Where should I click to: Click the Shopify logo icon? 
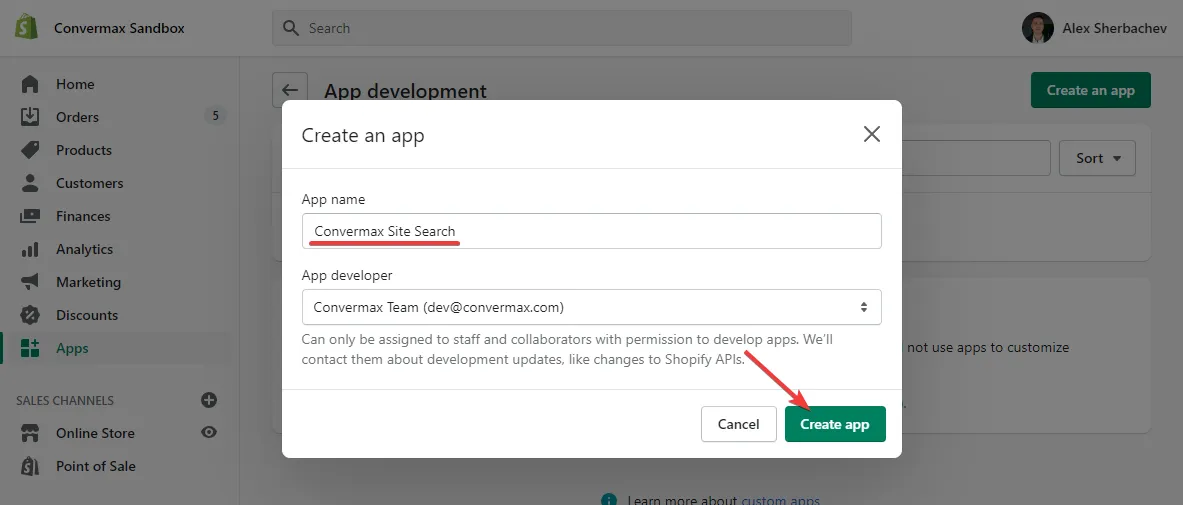point(26,28)
